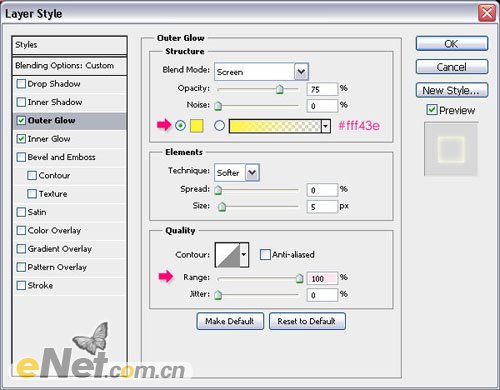The image size is (500, 390).
Task: Select the Inner Glow style row
Action: [x=69, y=139]
